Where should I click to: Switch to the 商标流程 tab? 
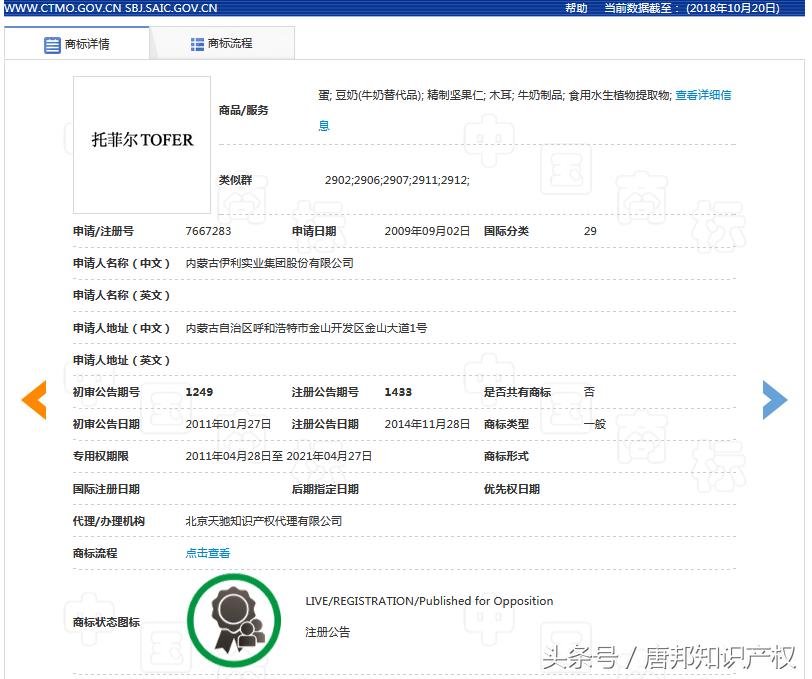coord(231,43)
